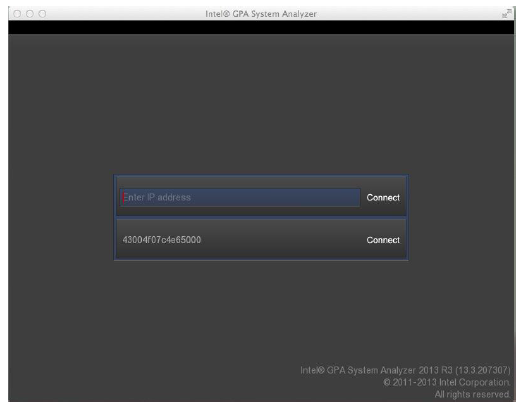Click the red text cursor in the IP field

(x=123, y=197)
